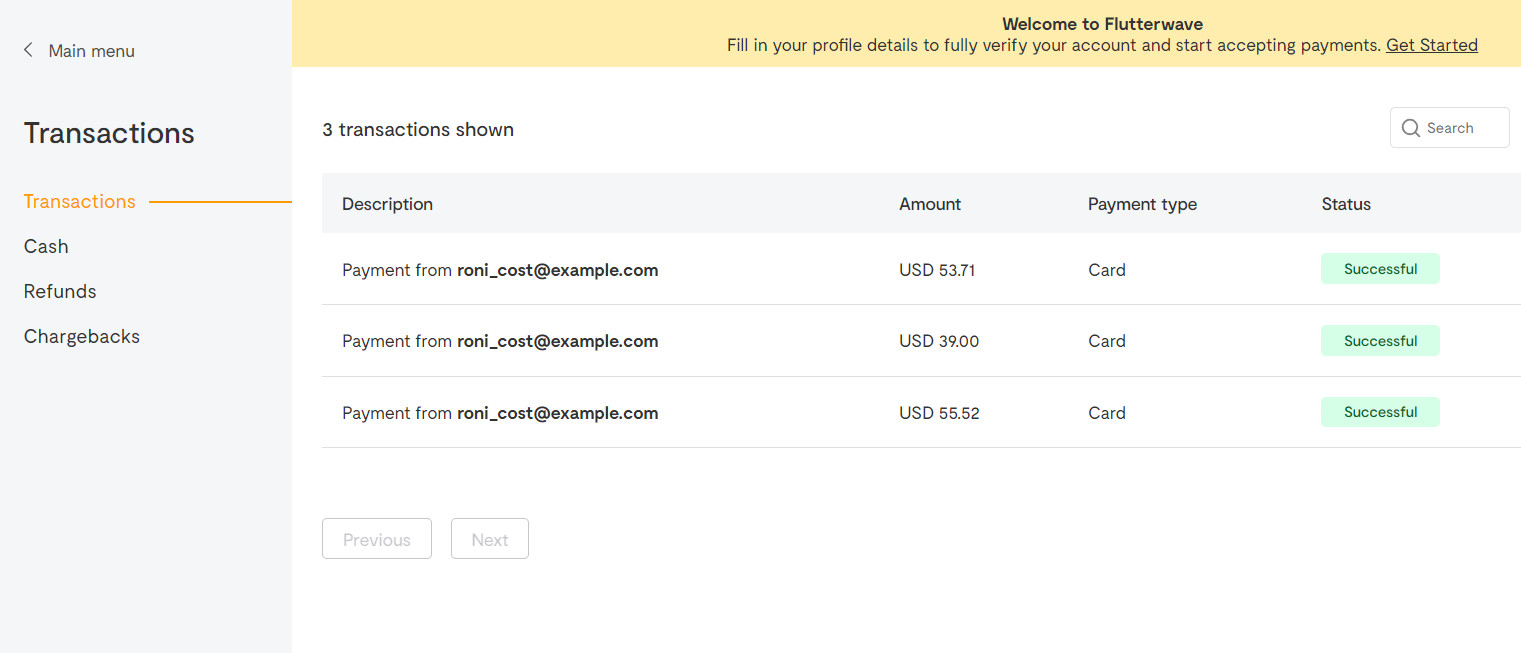Viewport: 1521px width, 653px height.
Task: Click Successful badge in USD 55.52 row
Action: tap(1380, 412)
